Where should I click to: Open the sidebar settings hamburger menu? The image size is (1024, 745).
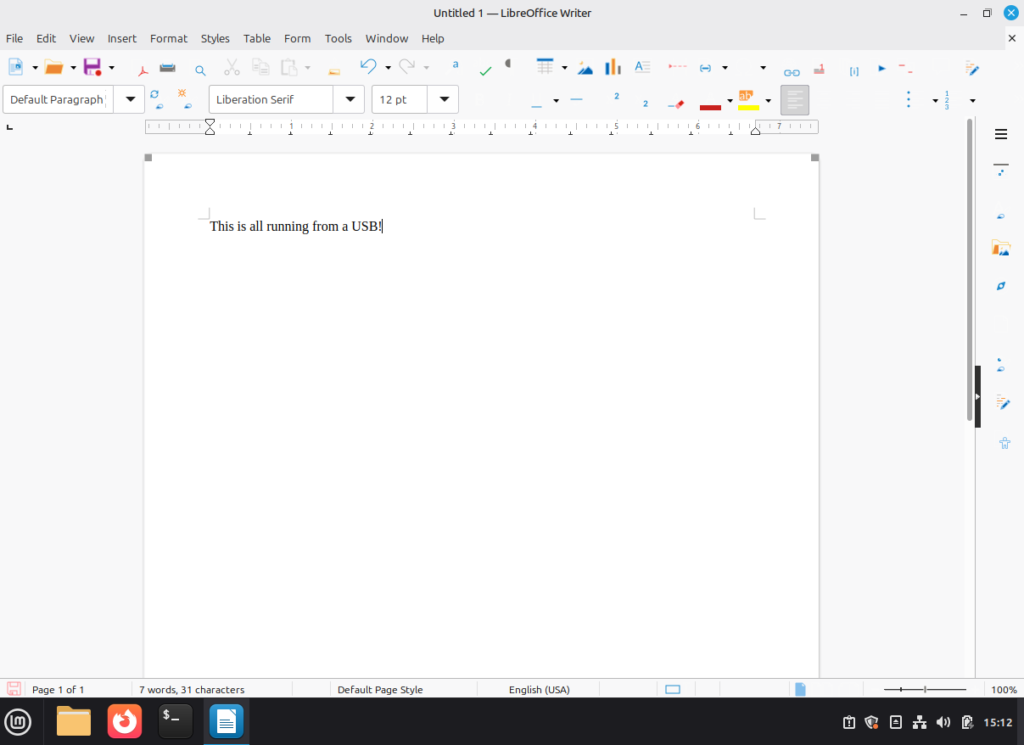click(1000, 134)
